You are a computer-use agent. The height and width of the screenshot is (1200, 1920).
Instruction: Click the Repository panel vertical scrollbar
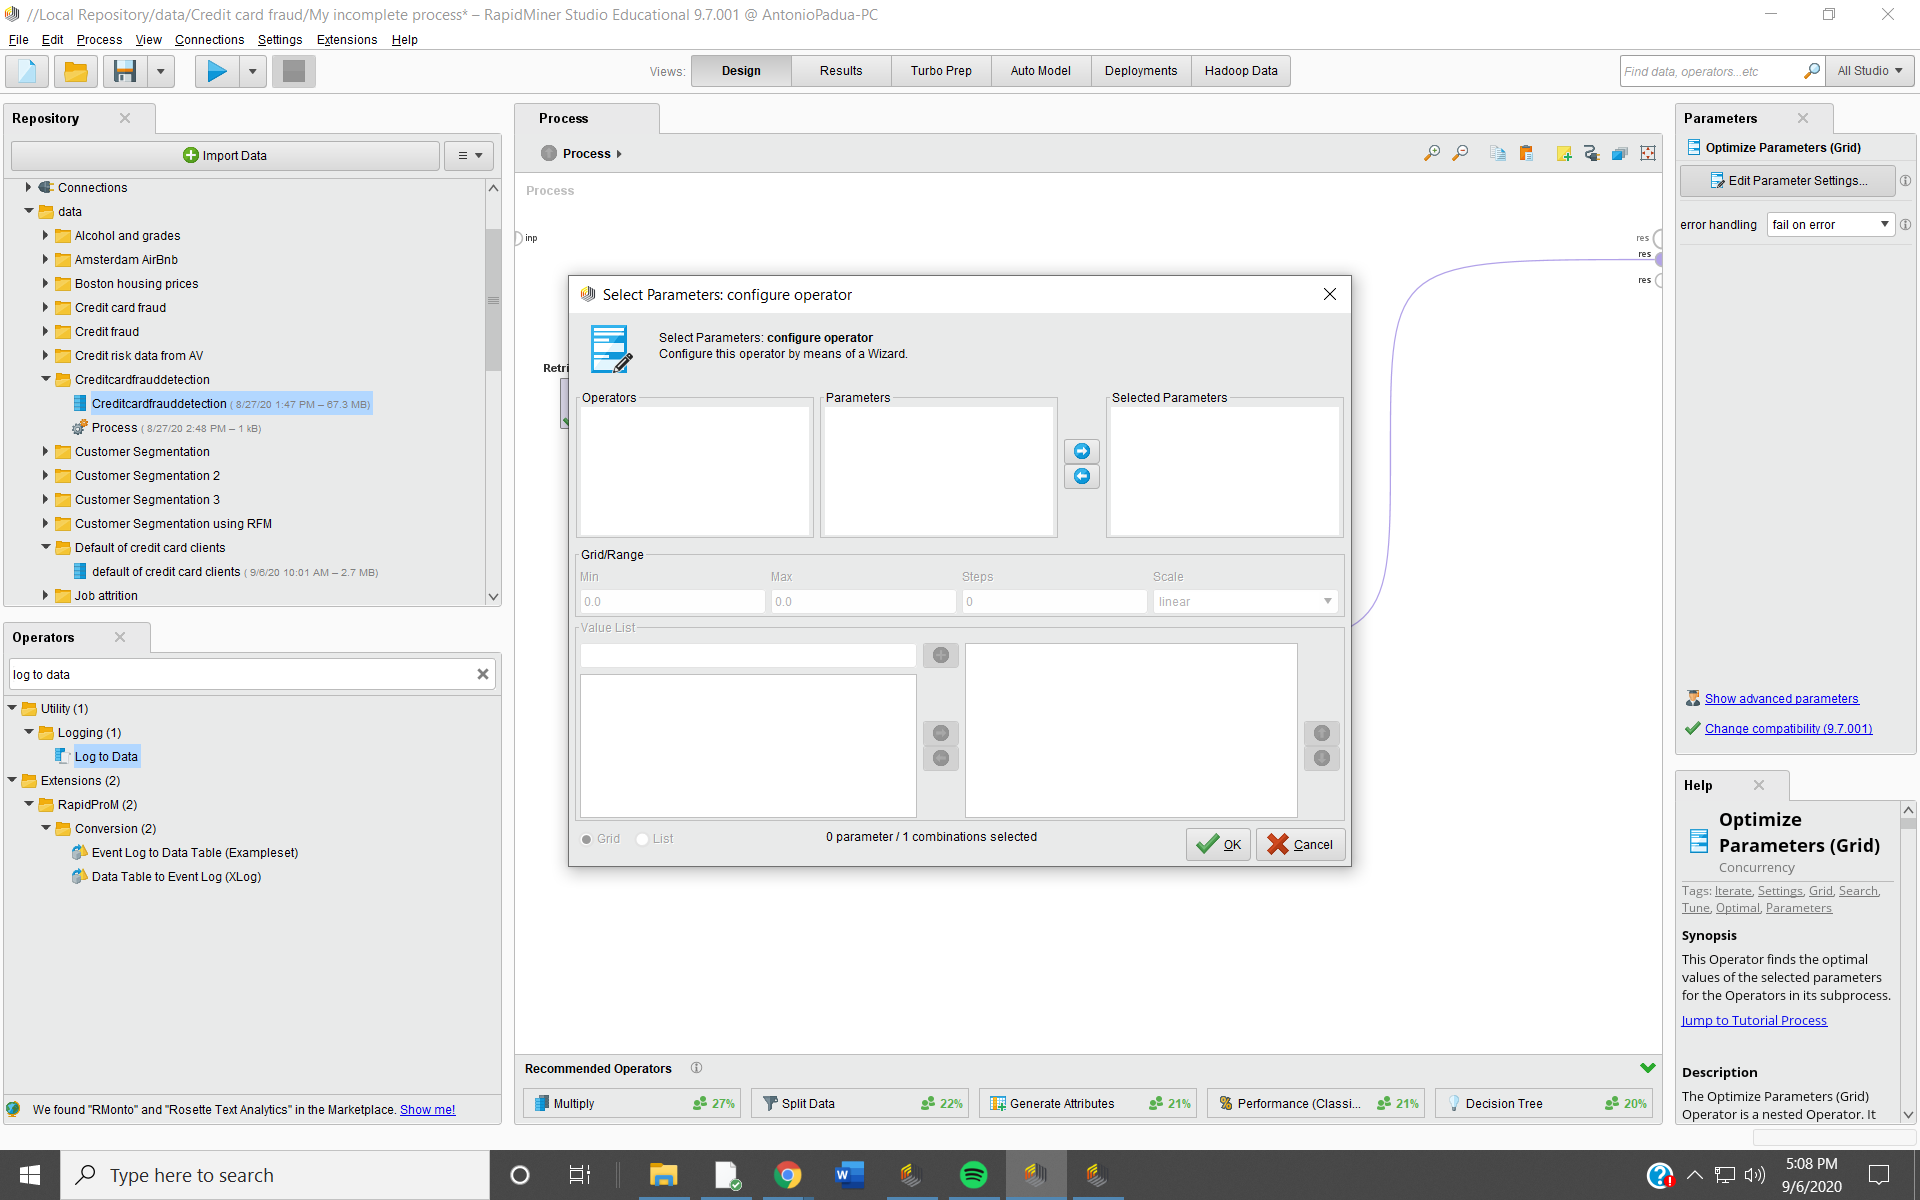493,300
